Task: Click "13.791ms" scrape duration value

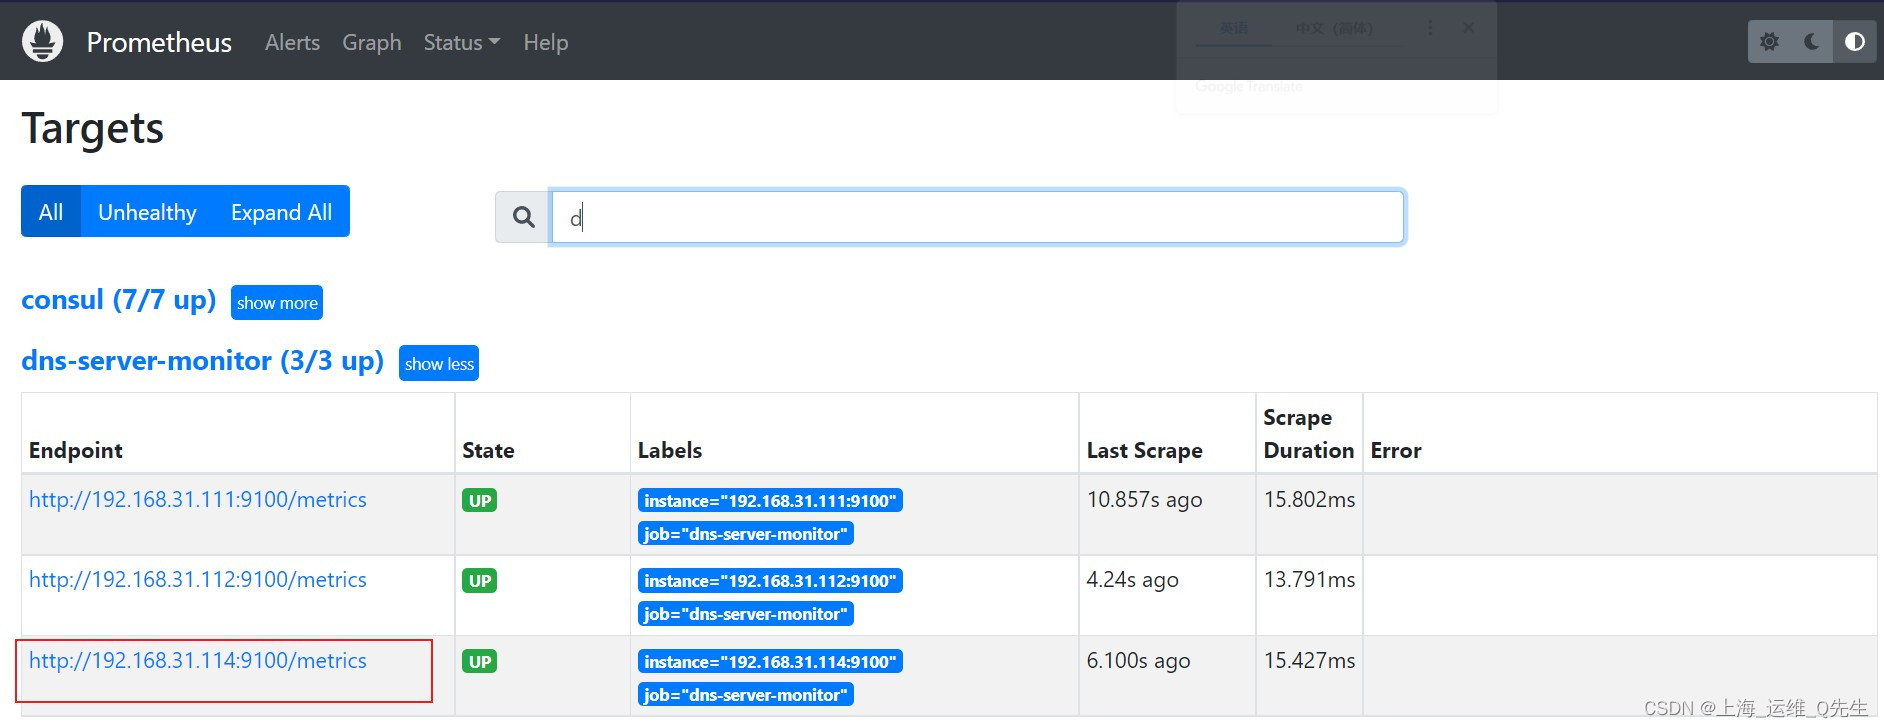Action: click(x=1310, y=580)
